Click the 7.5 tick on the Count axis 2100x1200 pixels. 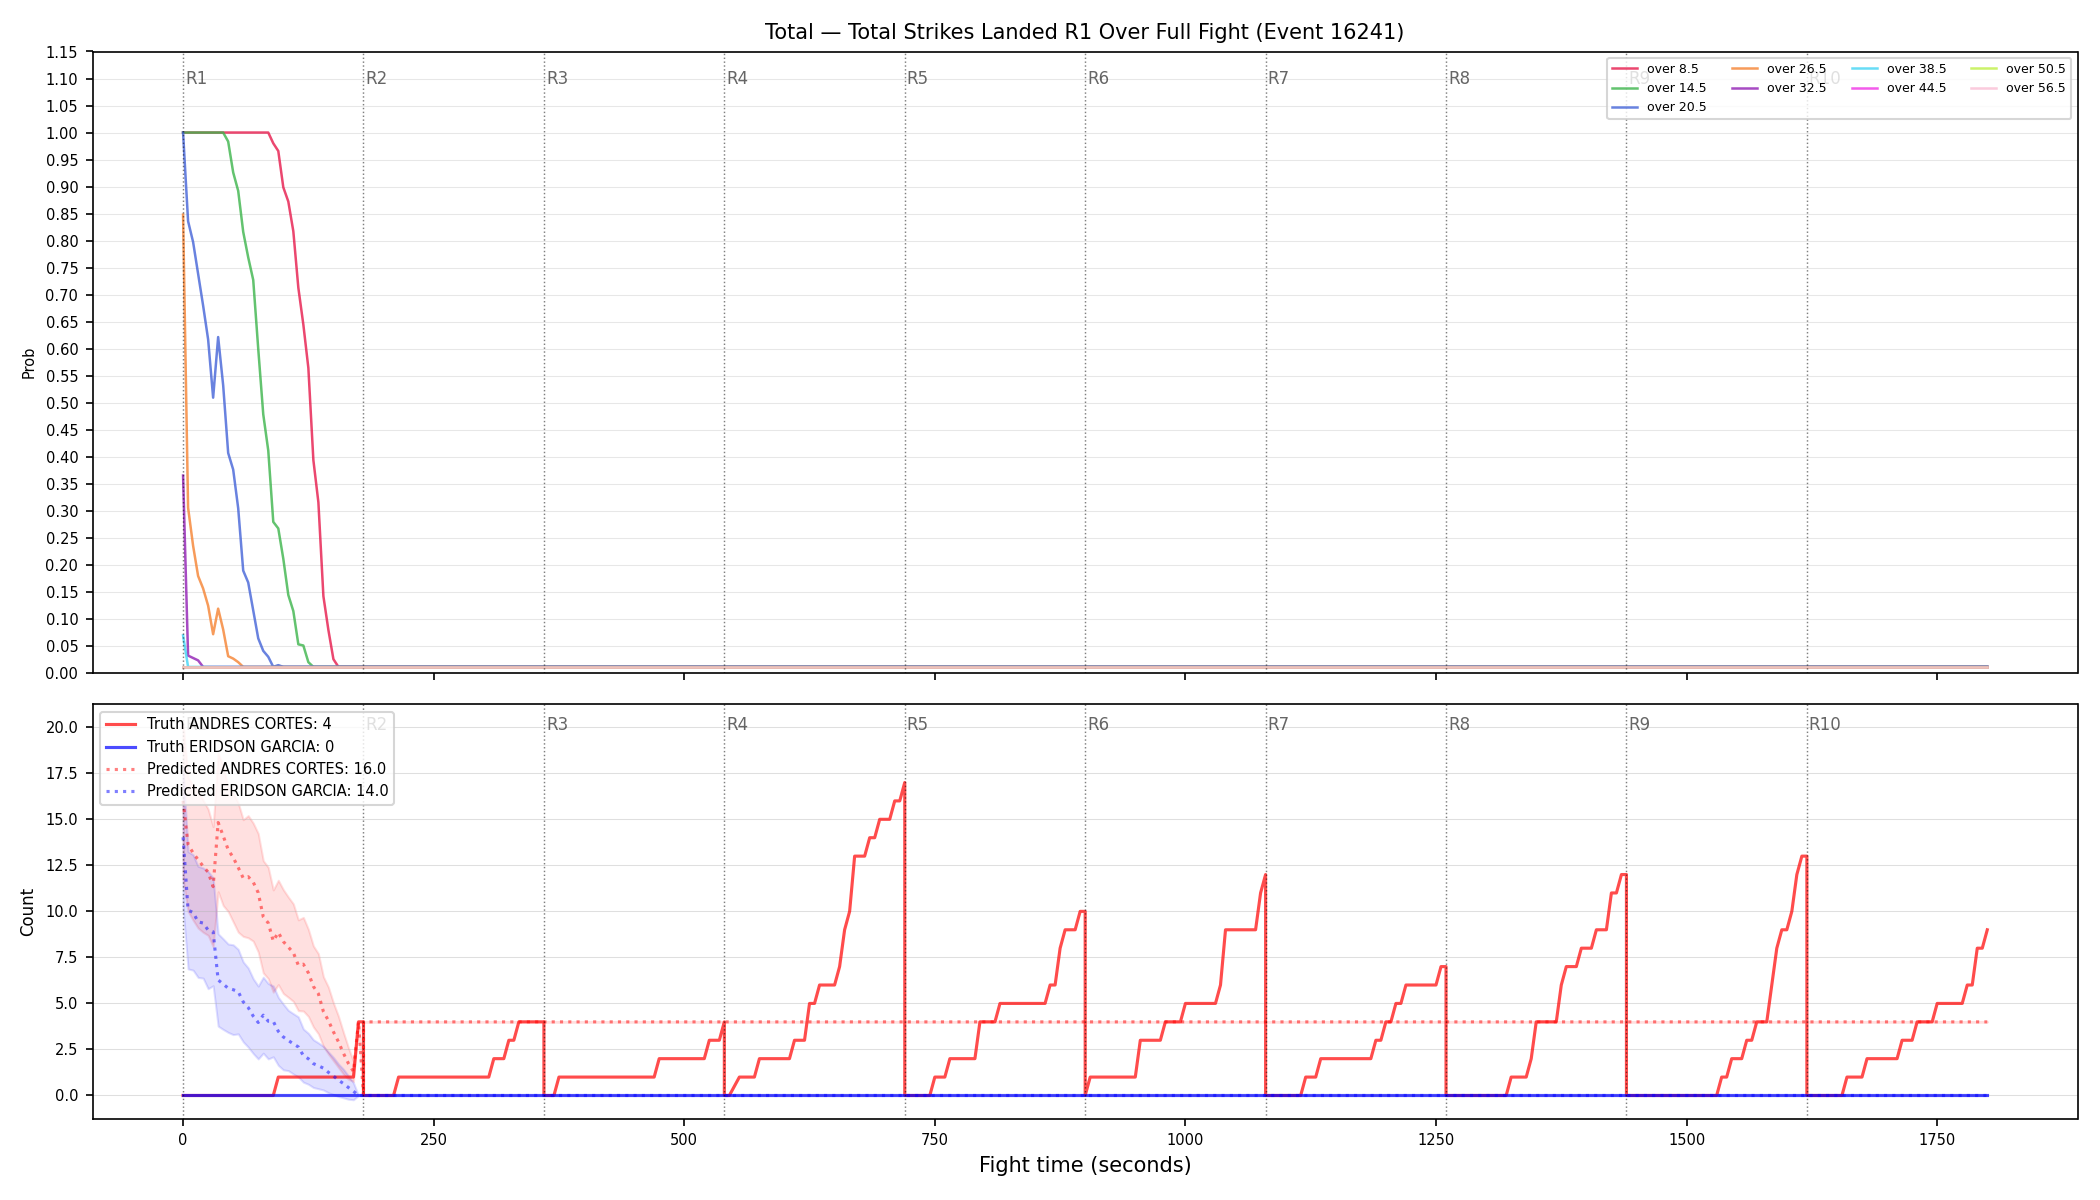click(66, 957)
